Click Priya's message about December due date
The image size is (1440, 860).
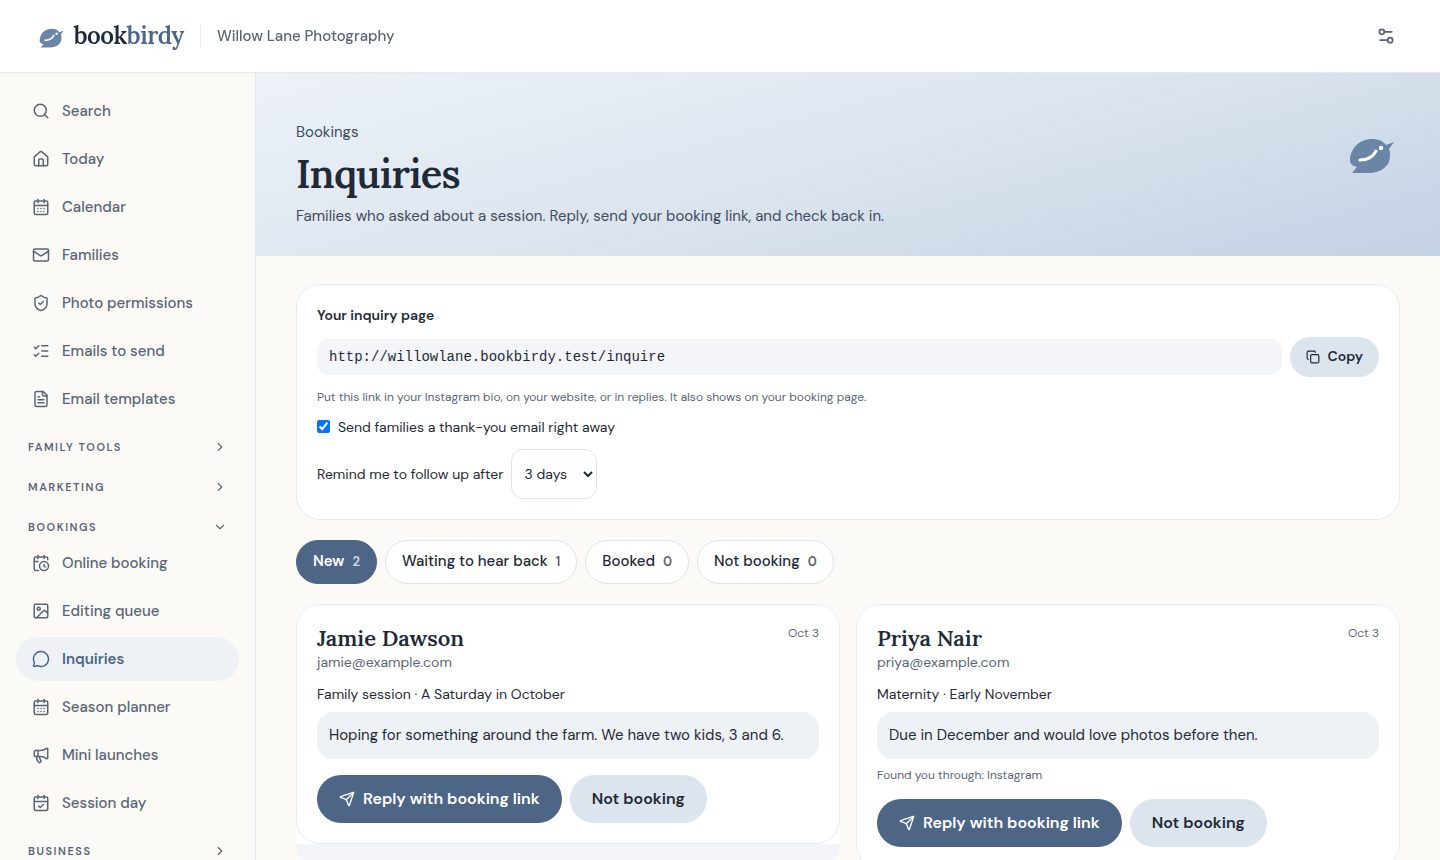tap(1128, 735)
